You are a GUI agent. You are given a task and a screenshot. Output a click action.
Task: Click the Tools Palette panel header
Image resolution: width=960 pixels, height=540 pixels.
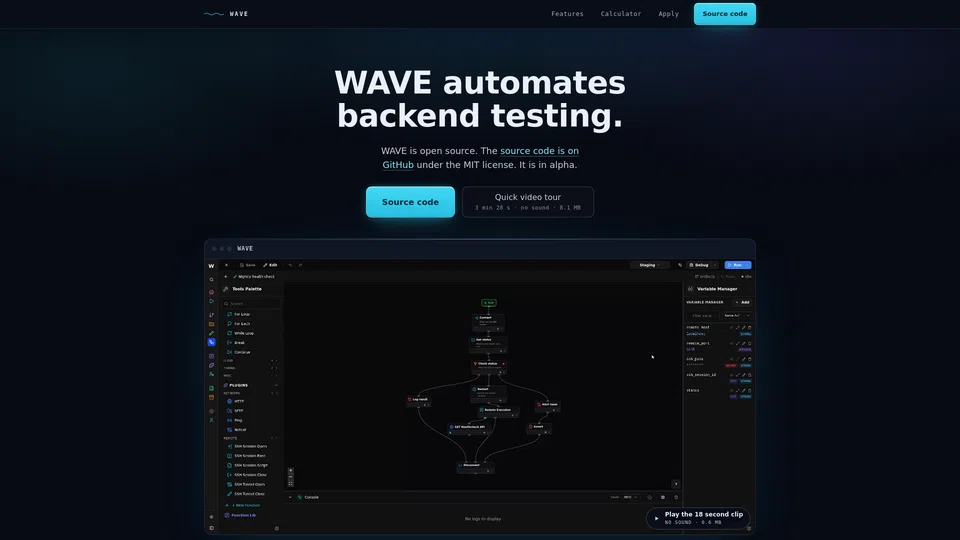[247, 289]
